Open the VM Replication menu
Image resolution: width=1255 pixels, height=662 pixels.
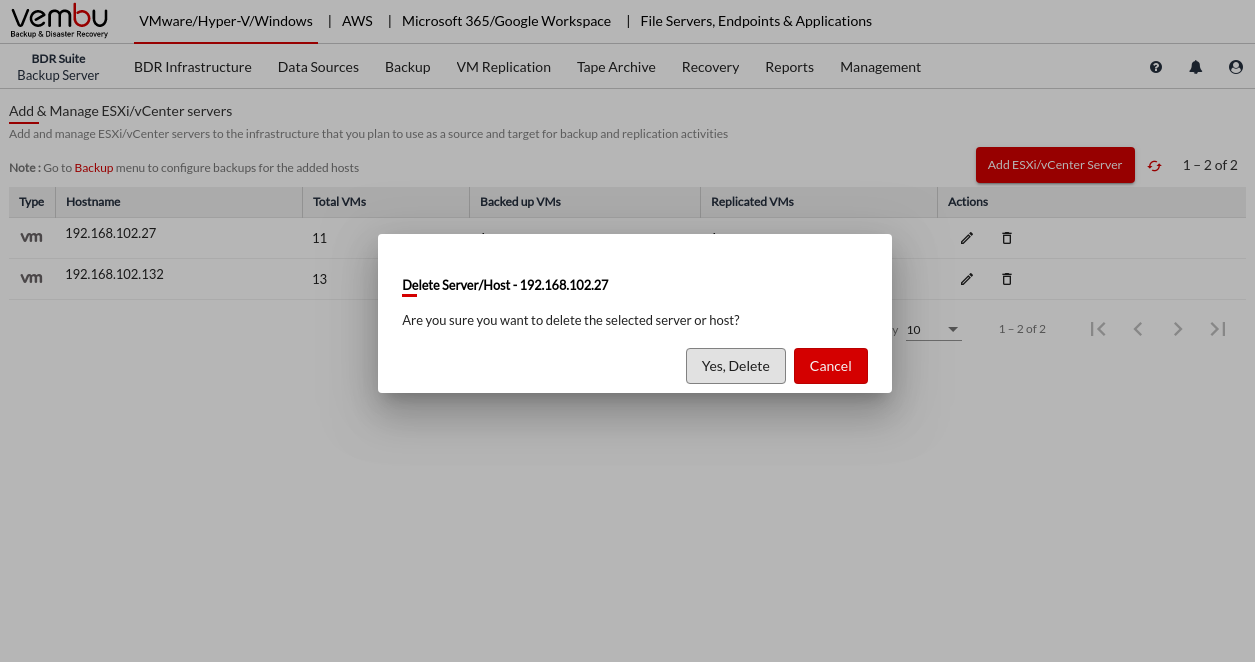[503, 67]
